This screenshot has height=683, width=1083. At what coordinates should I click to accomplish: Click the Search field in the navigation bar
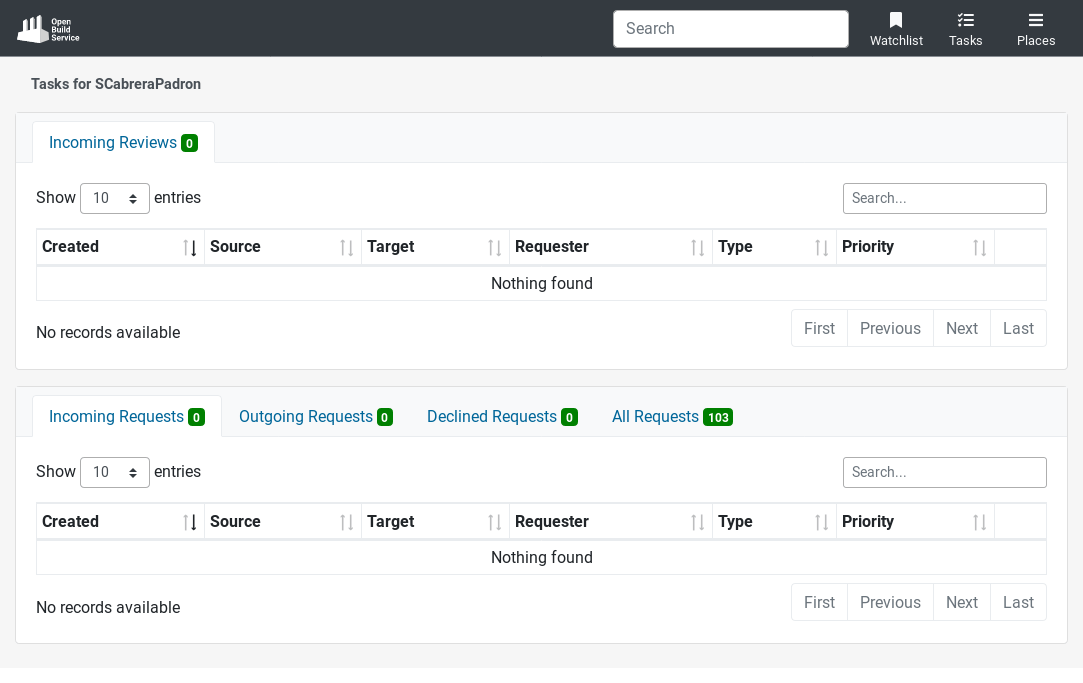[731, 28]
